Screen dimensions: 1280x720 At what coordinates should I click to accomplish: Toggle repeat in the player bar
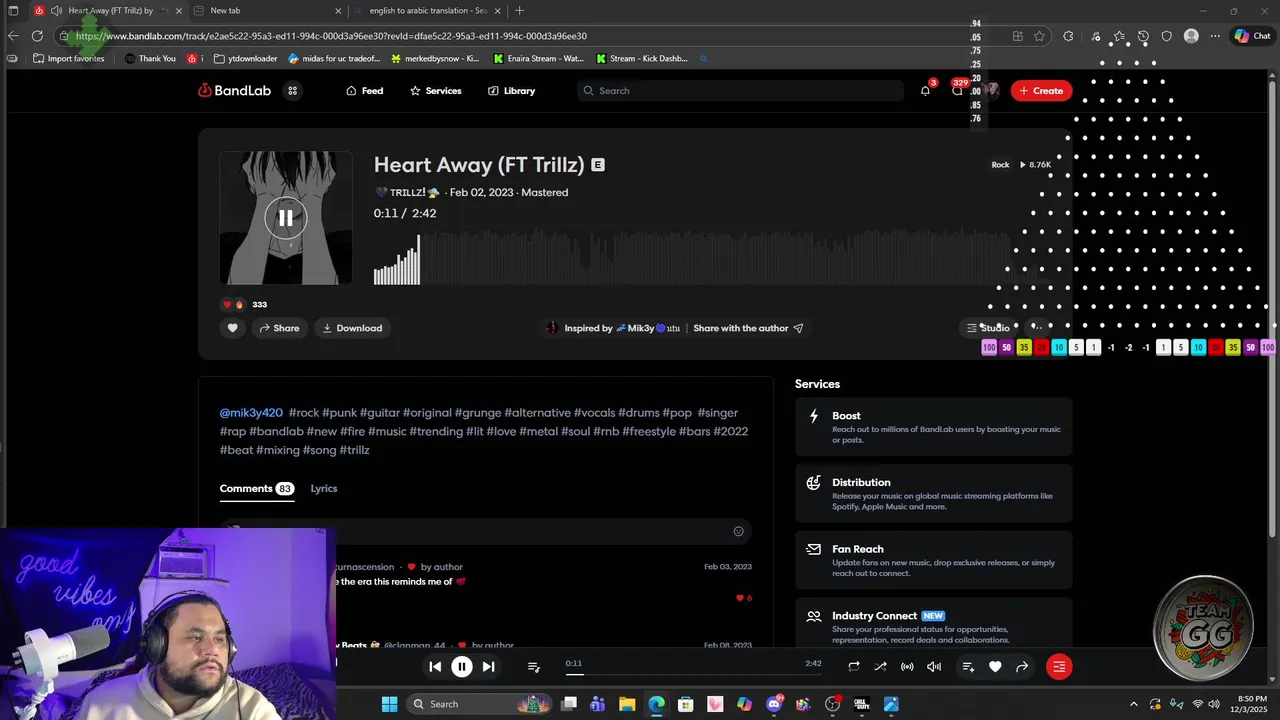(x=854, y=666)
